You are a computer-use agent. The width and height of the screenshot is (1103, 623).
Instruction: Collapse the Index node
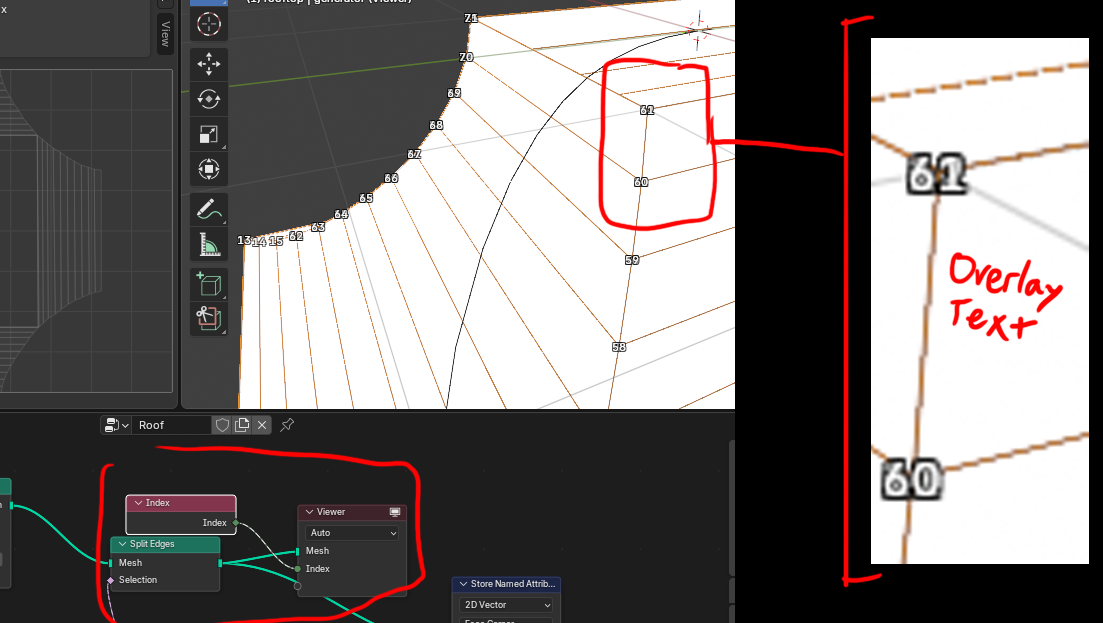(139, 503)
